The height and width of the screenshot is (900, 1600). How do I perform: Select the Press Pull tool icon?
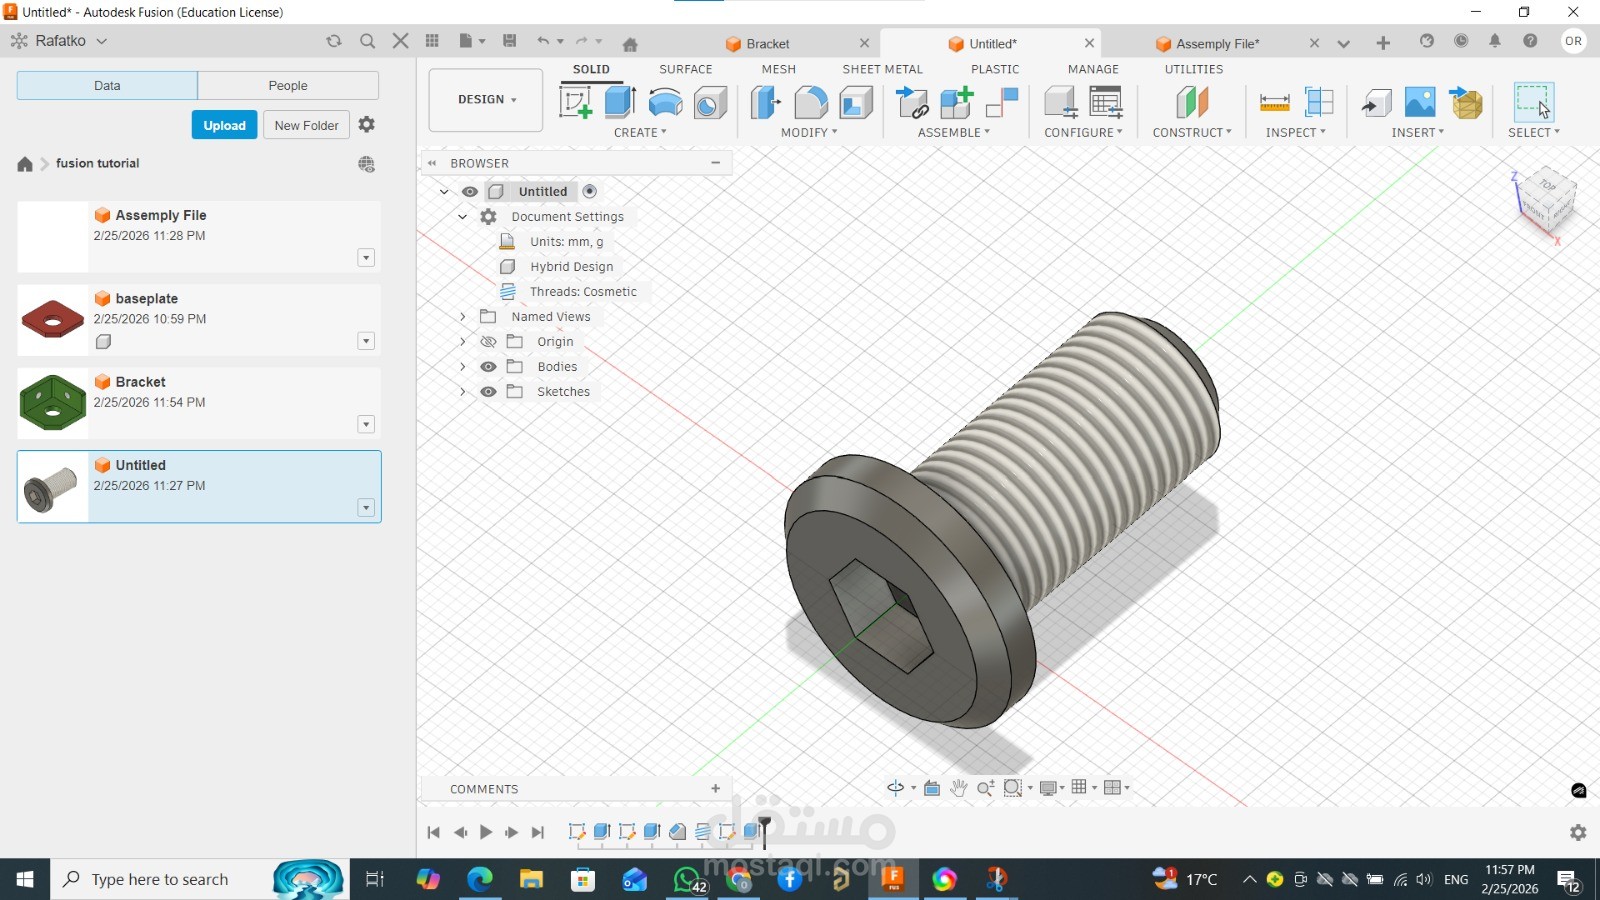[x=766, y=102]
